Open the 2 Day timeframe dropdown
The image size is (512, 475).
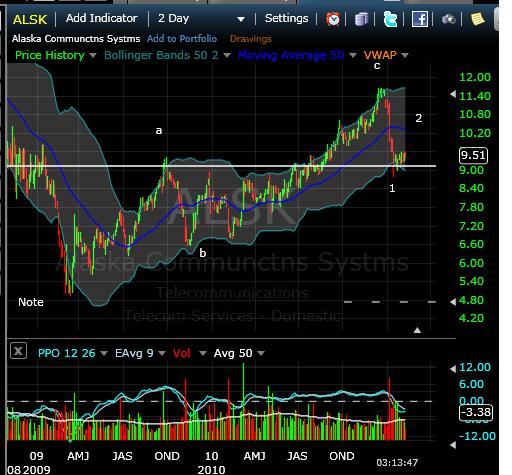[201, 19]
